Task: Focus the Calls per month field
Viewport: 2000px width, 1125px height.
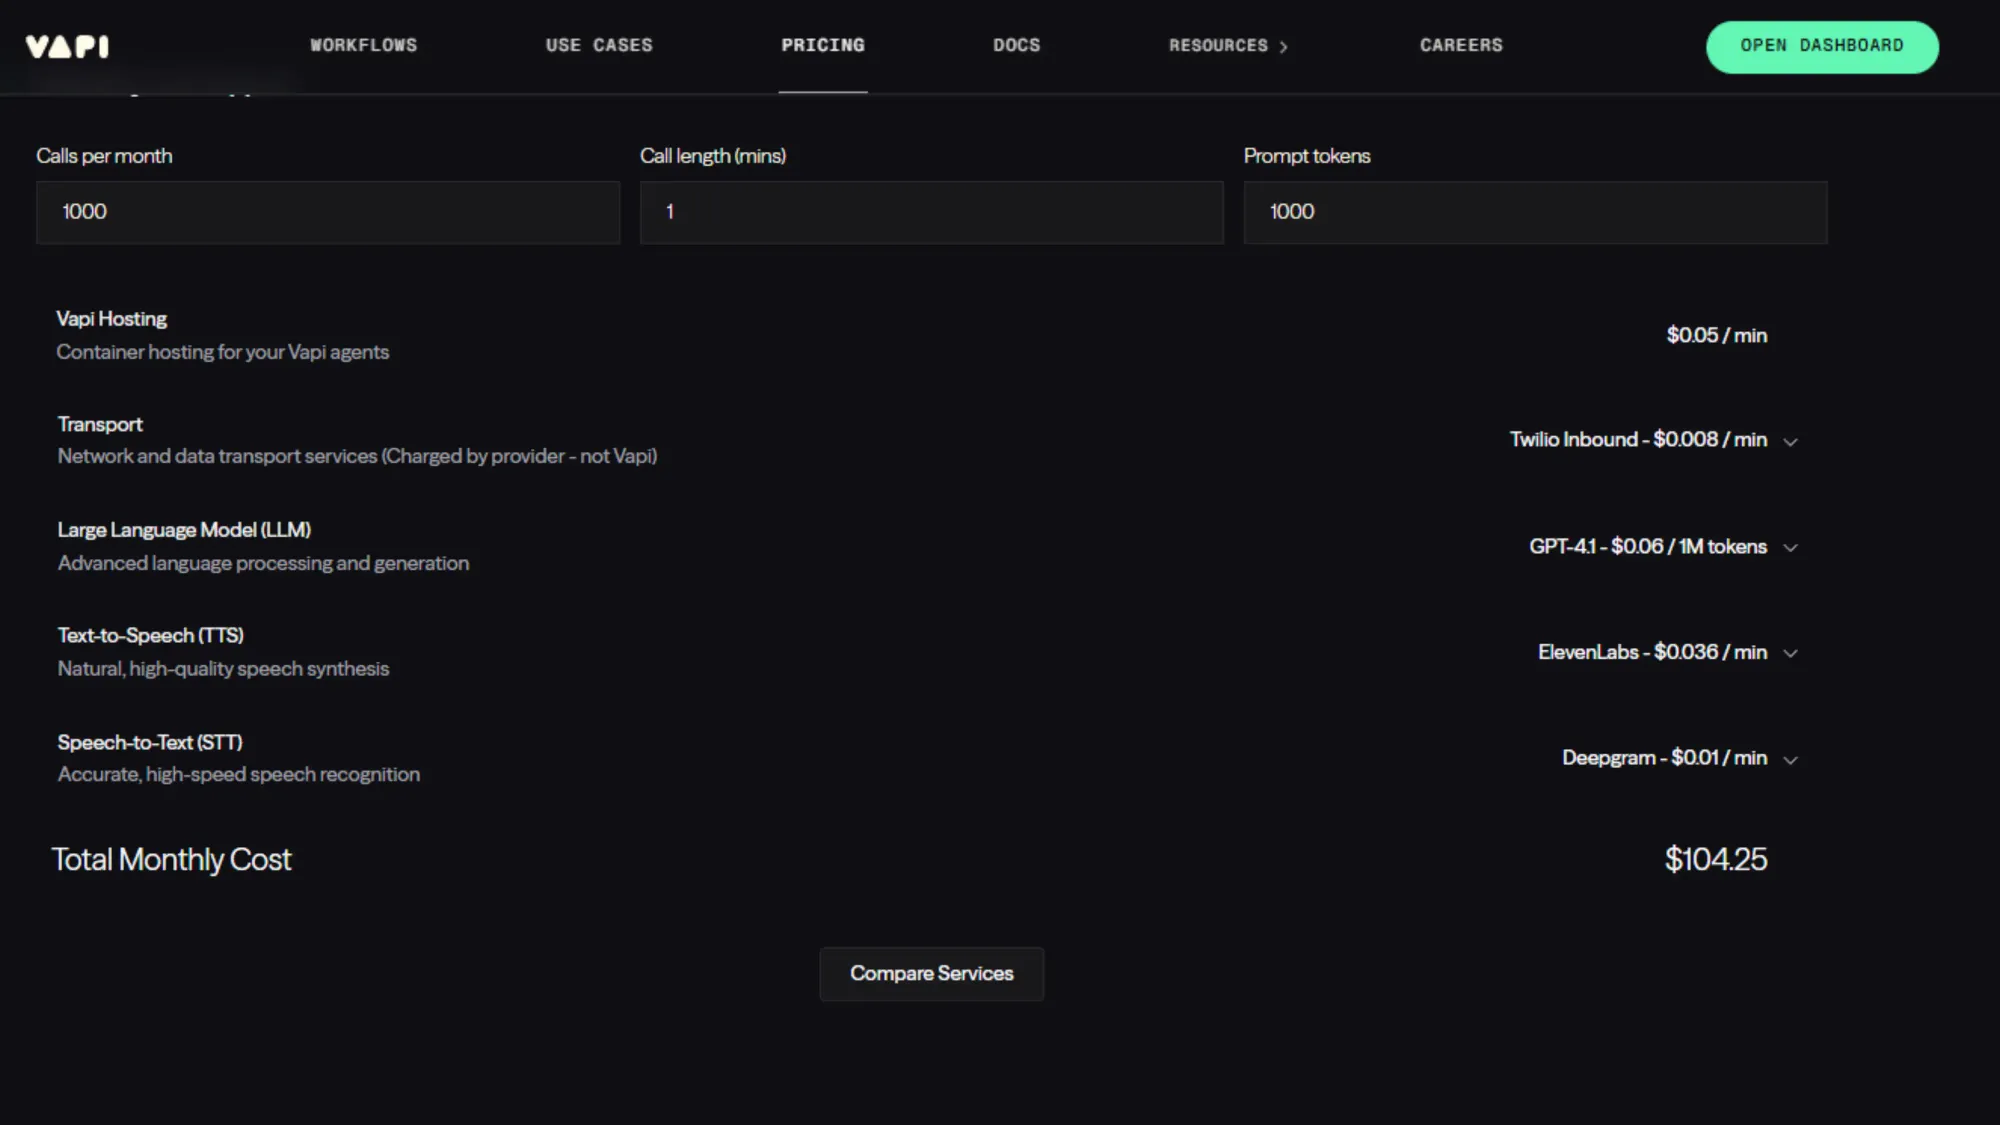Action: 328,212
